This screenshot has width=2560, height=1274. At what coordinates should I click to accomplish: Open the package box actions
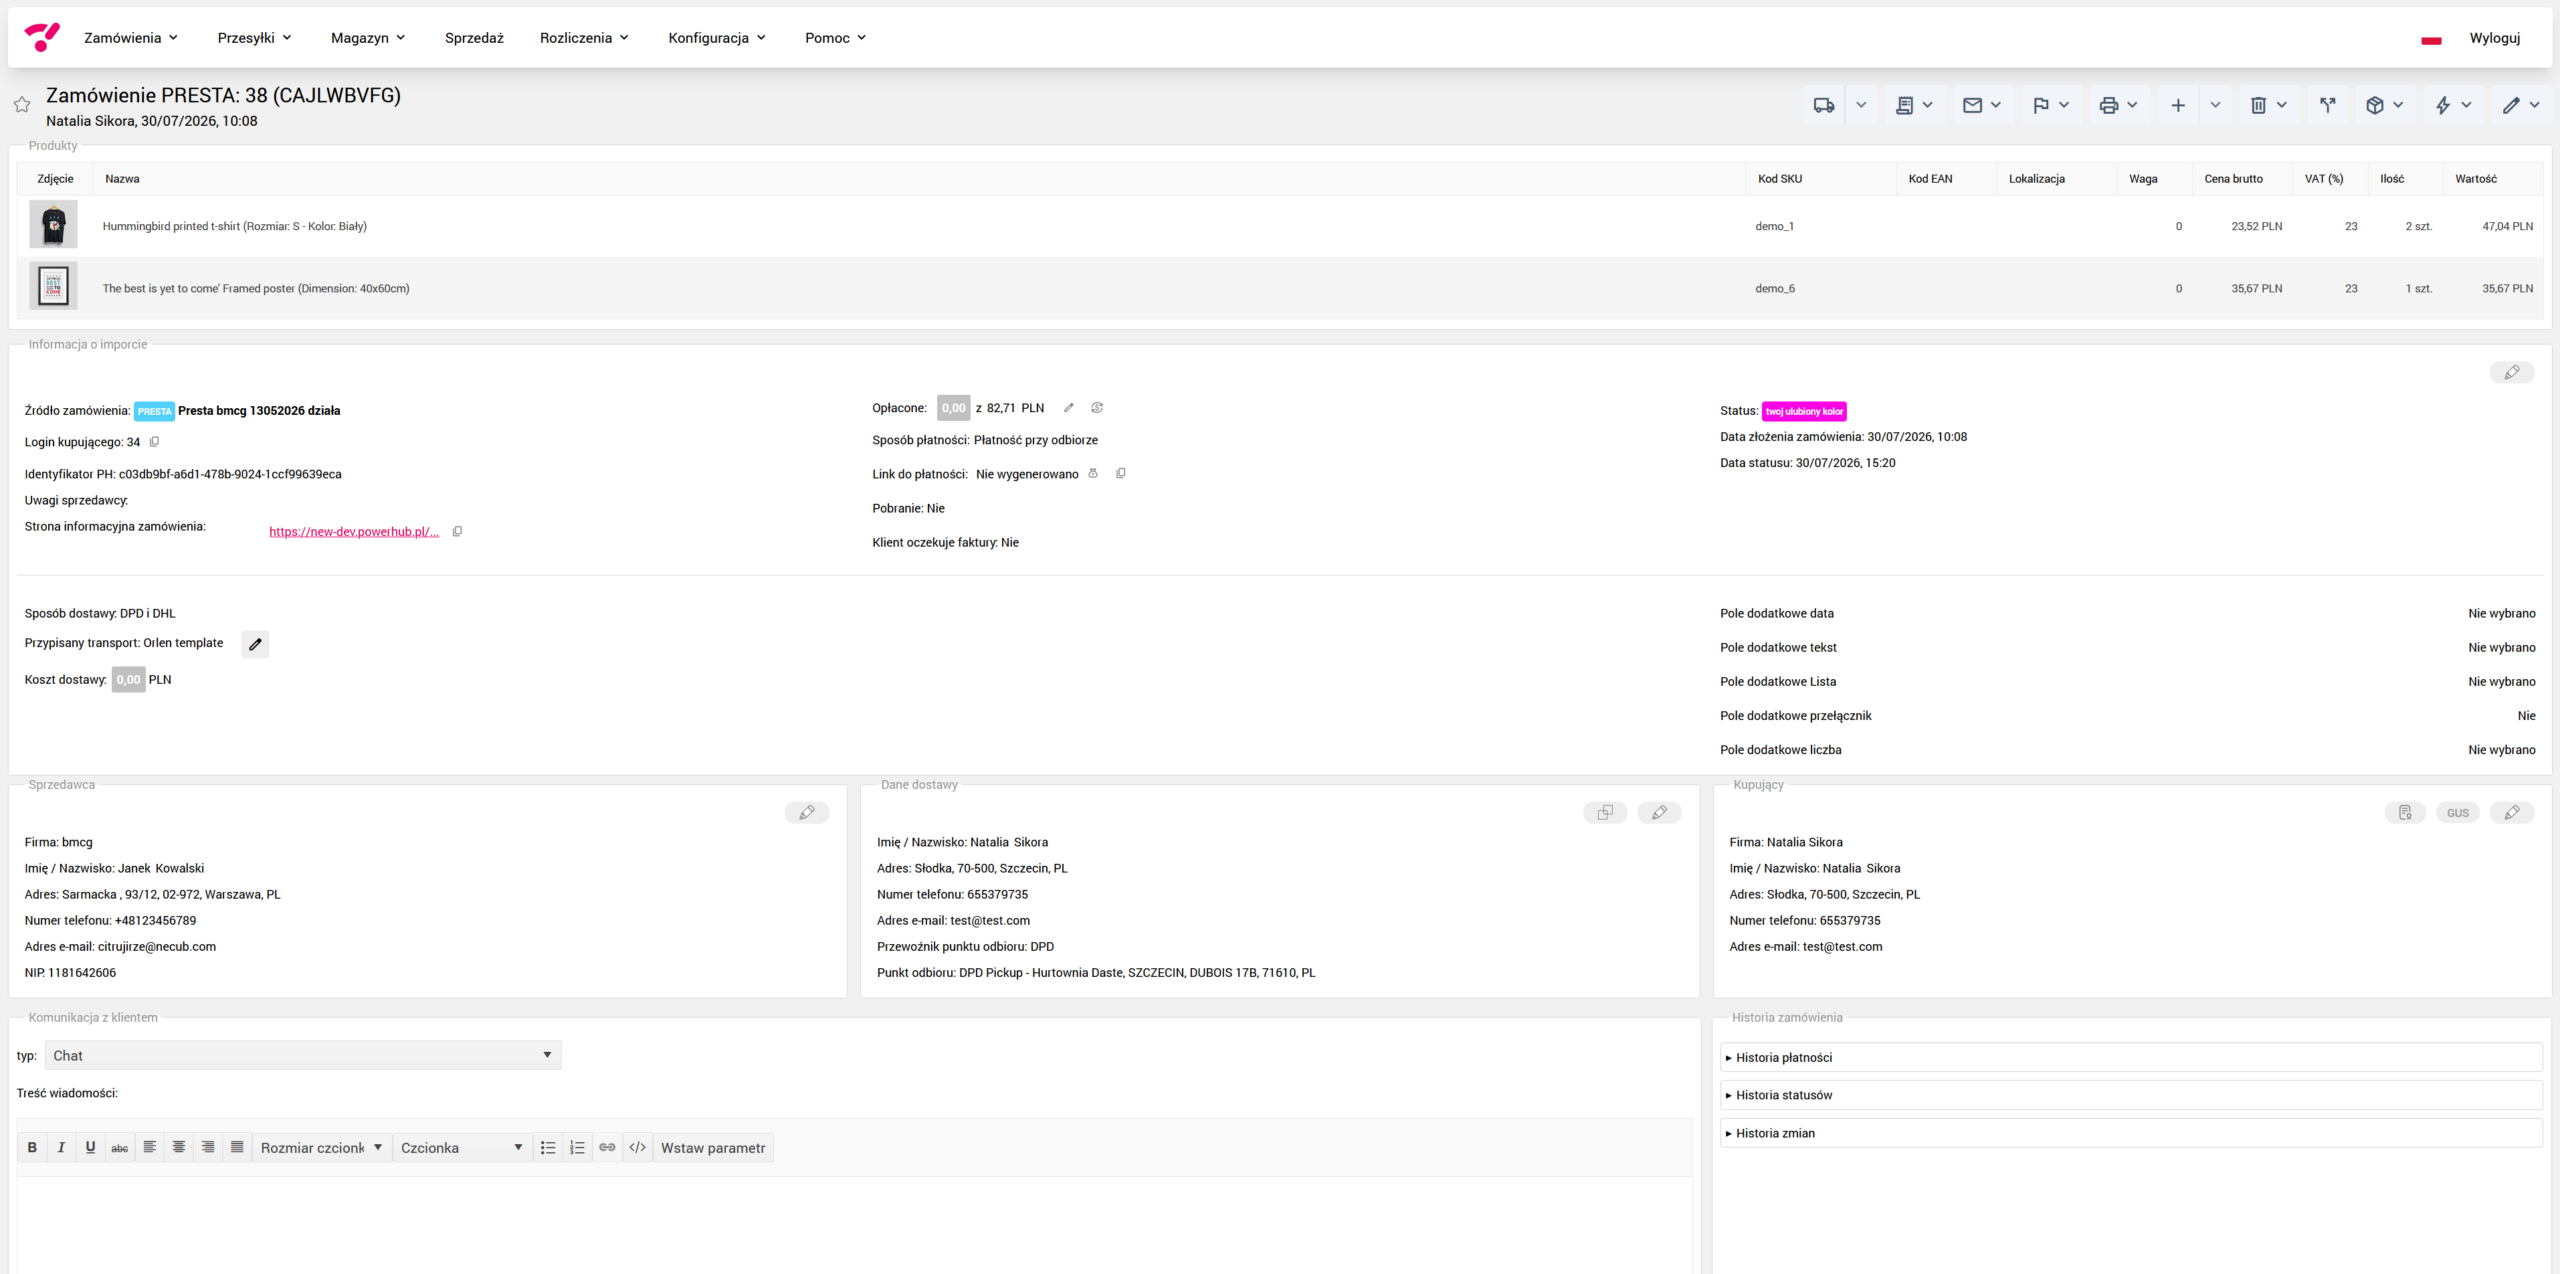coord(2384,105)
